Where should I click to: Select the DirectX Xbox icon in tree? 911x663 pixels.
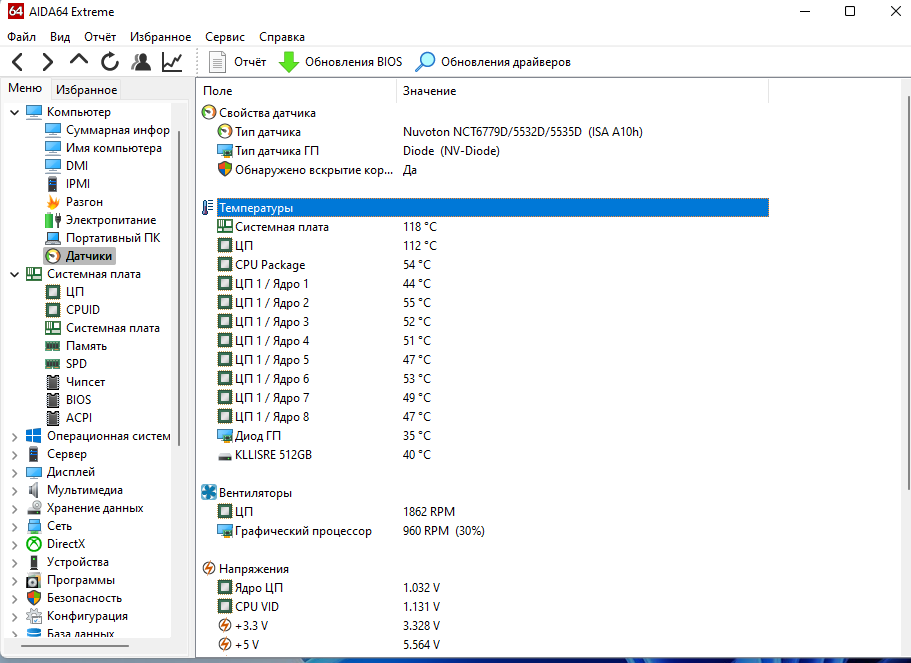[34, 544]
